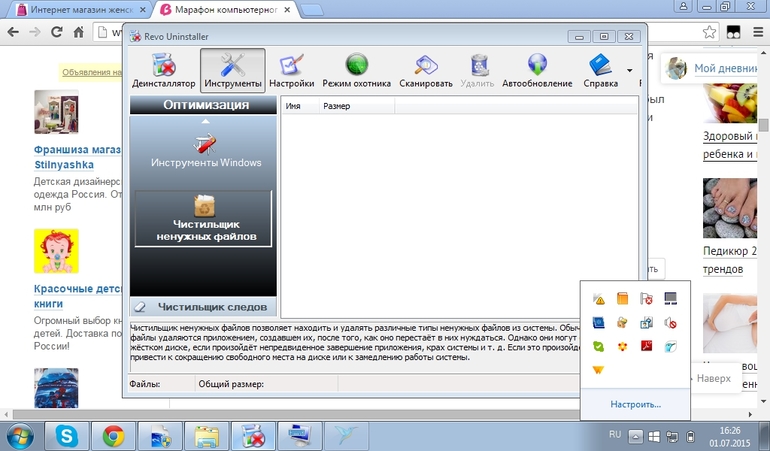Open the Красочные детские книги ad link
770x451 pixels.
tap(78, 296)
